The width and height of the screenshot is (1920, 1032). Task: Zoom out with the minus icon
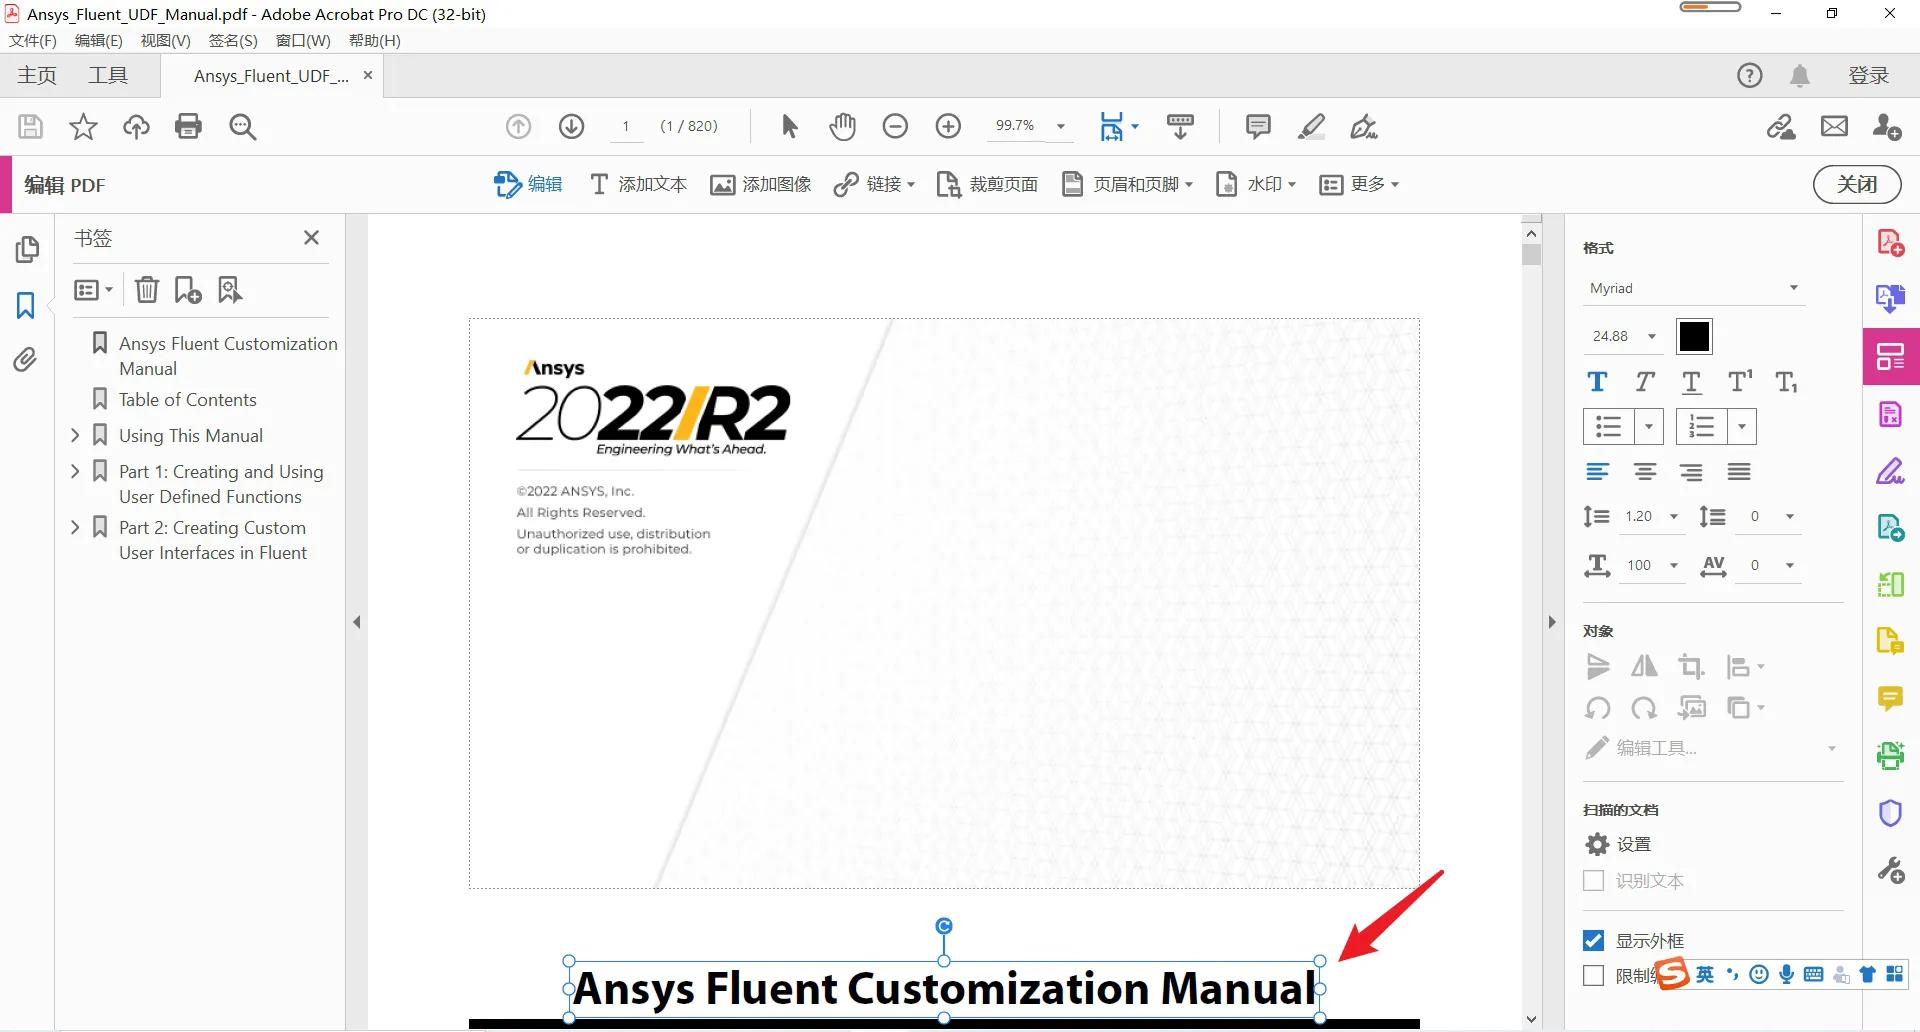[895, 126]
